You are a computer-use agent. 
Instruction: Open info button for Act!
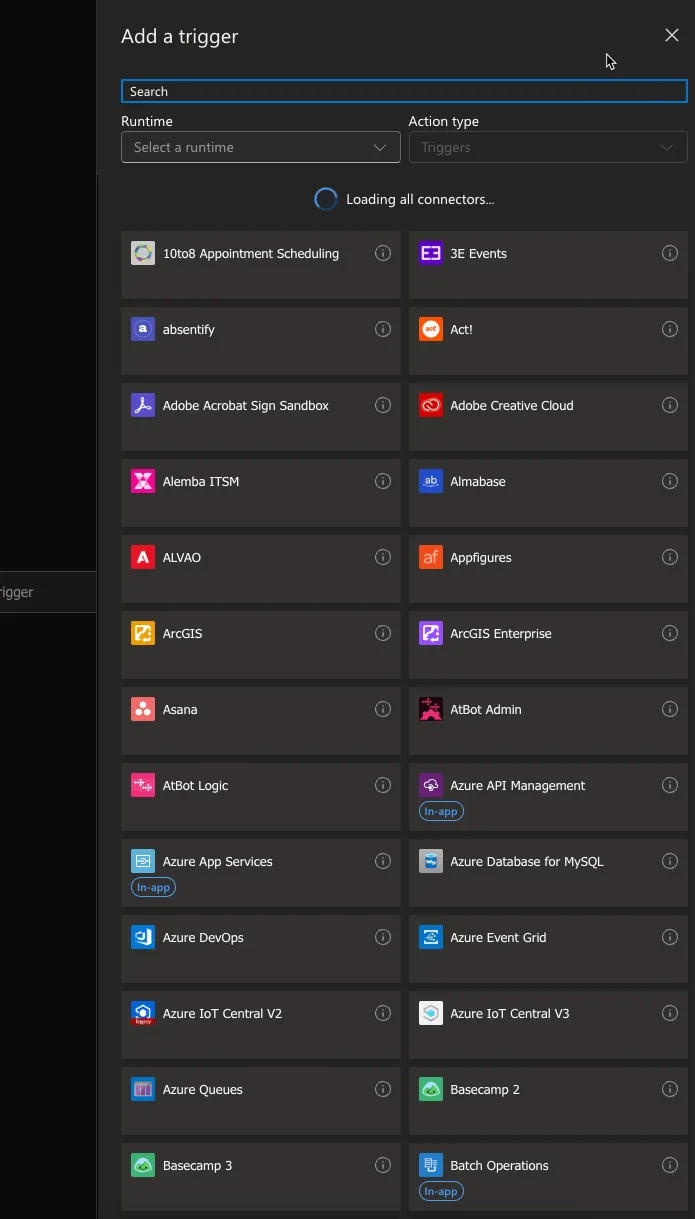(x=670, y=330)
